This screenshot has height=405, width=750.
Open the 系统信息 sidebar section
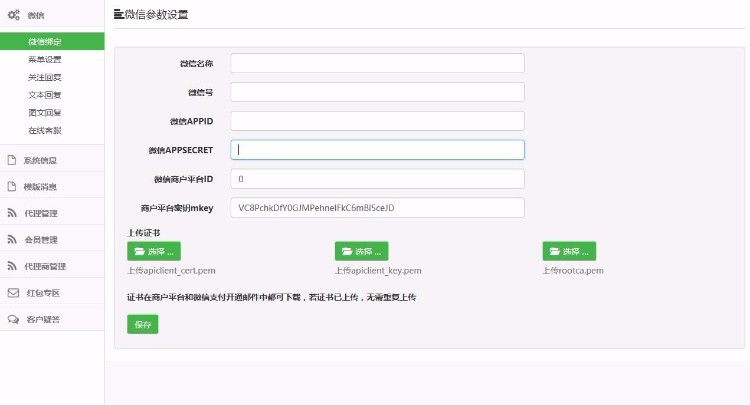(x=52, y=160)
